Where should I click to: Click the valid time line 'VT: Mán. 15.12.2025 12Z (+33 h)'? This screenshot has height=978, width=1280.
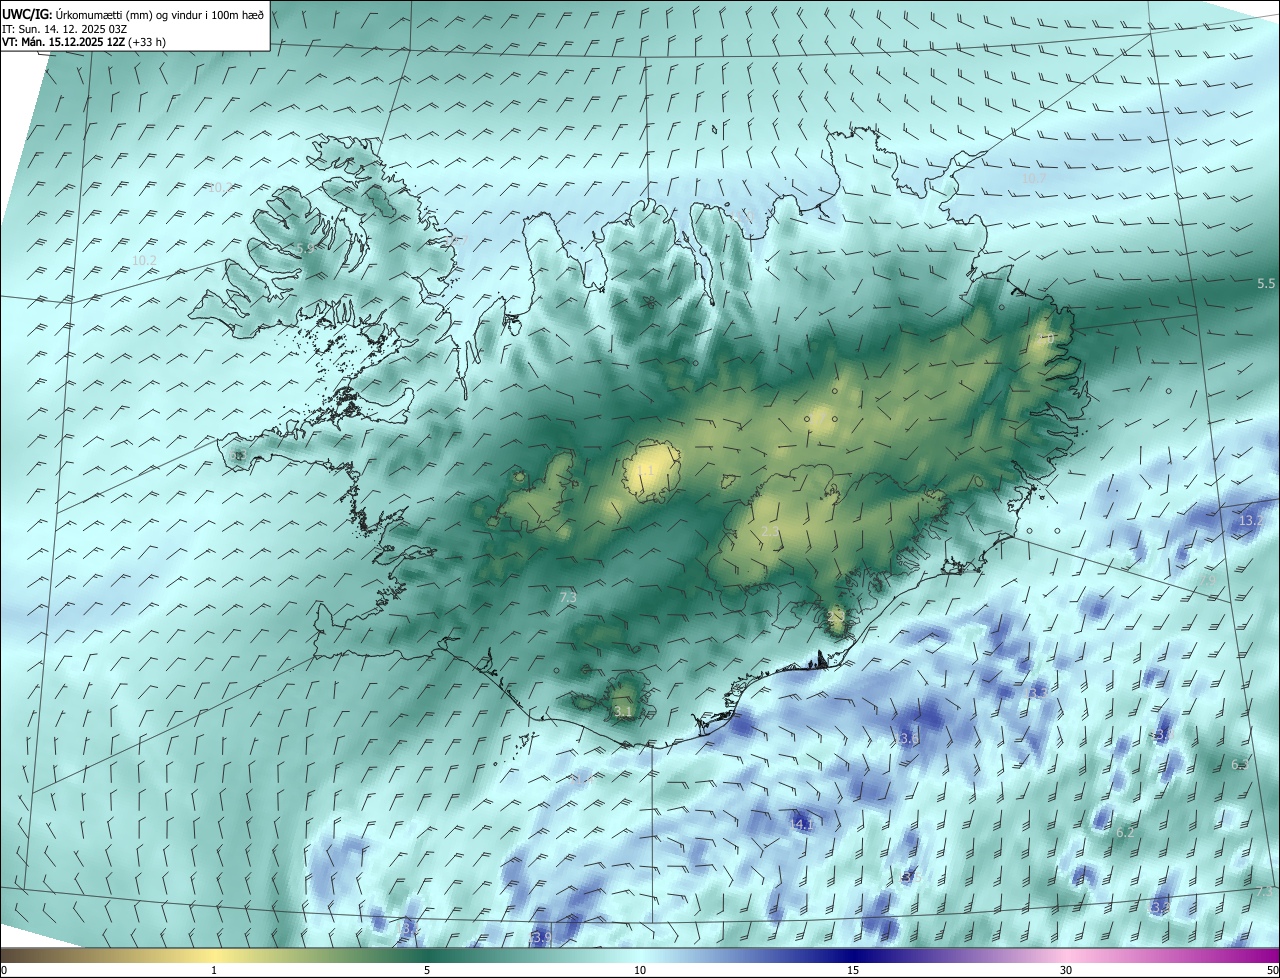(84, 42)
